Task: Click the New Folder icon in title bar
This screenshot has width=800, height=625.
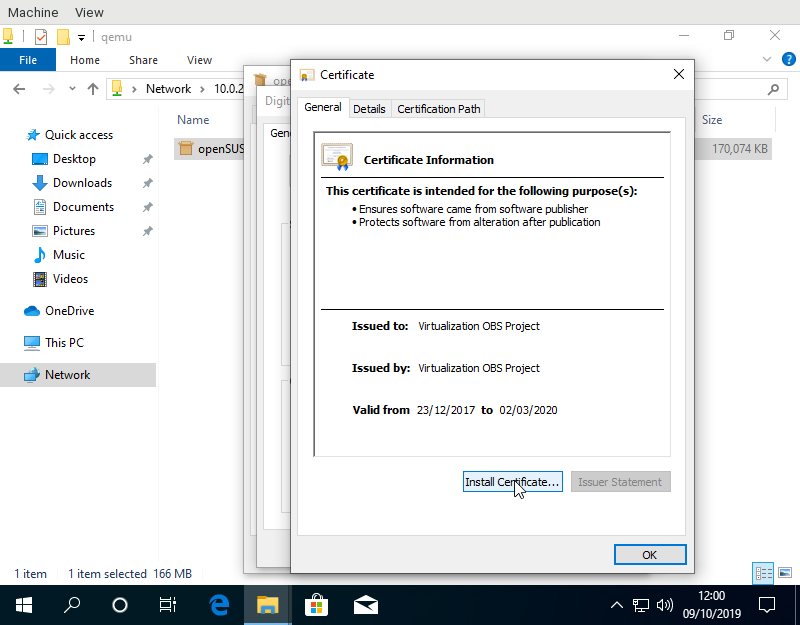Action: pyautogui.click(x=63, y=37)
